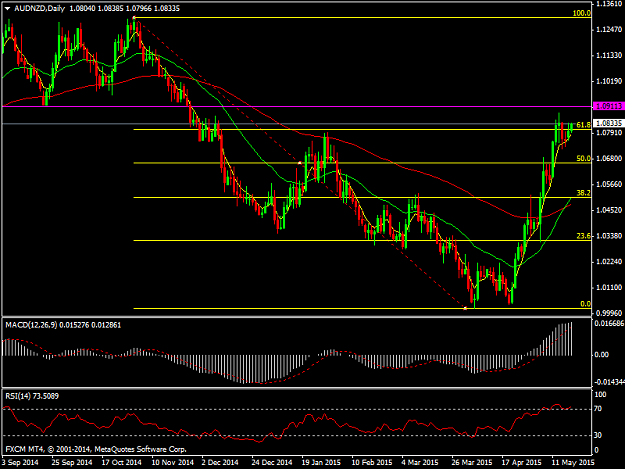
Task: Select the Fibonacci 23.6 level label
Action: tap(583, 236)
